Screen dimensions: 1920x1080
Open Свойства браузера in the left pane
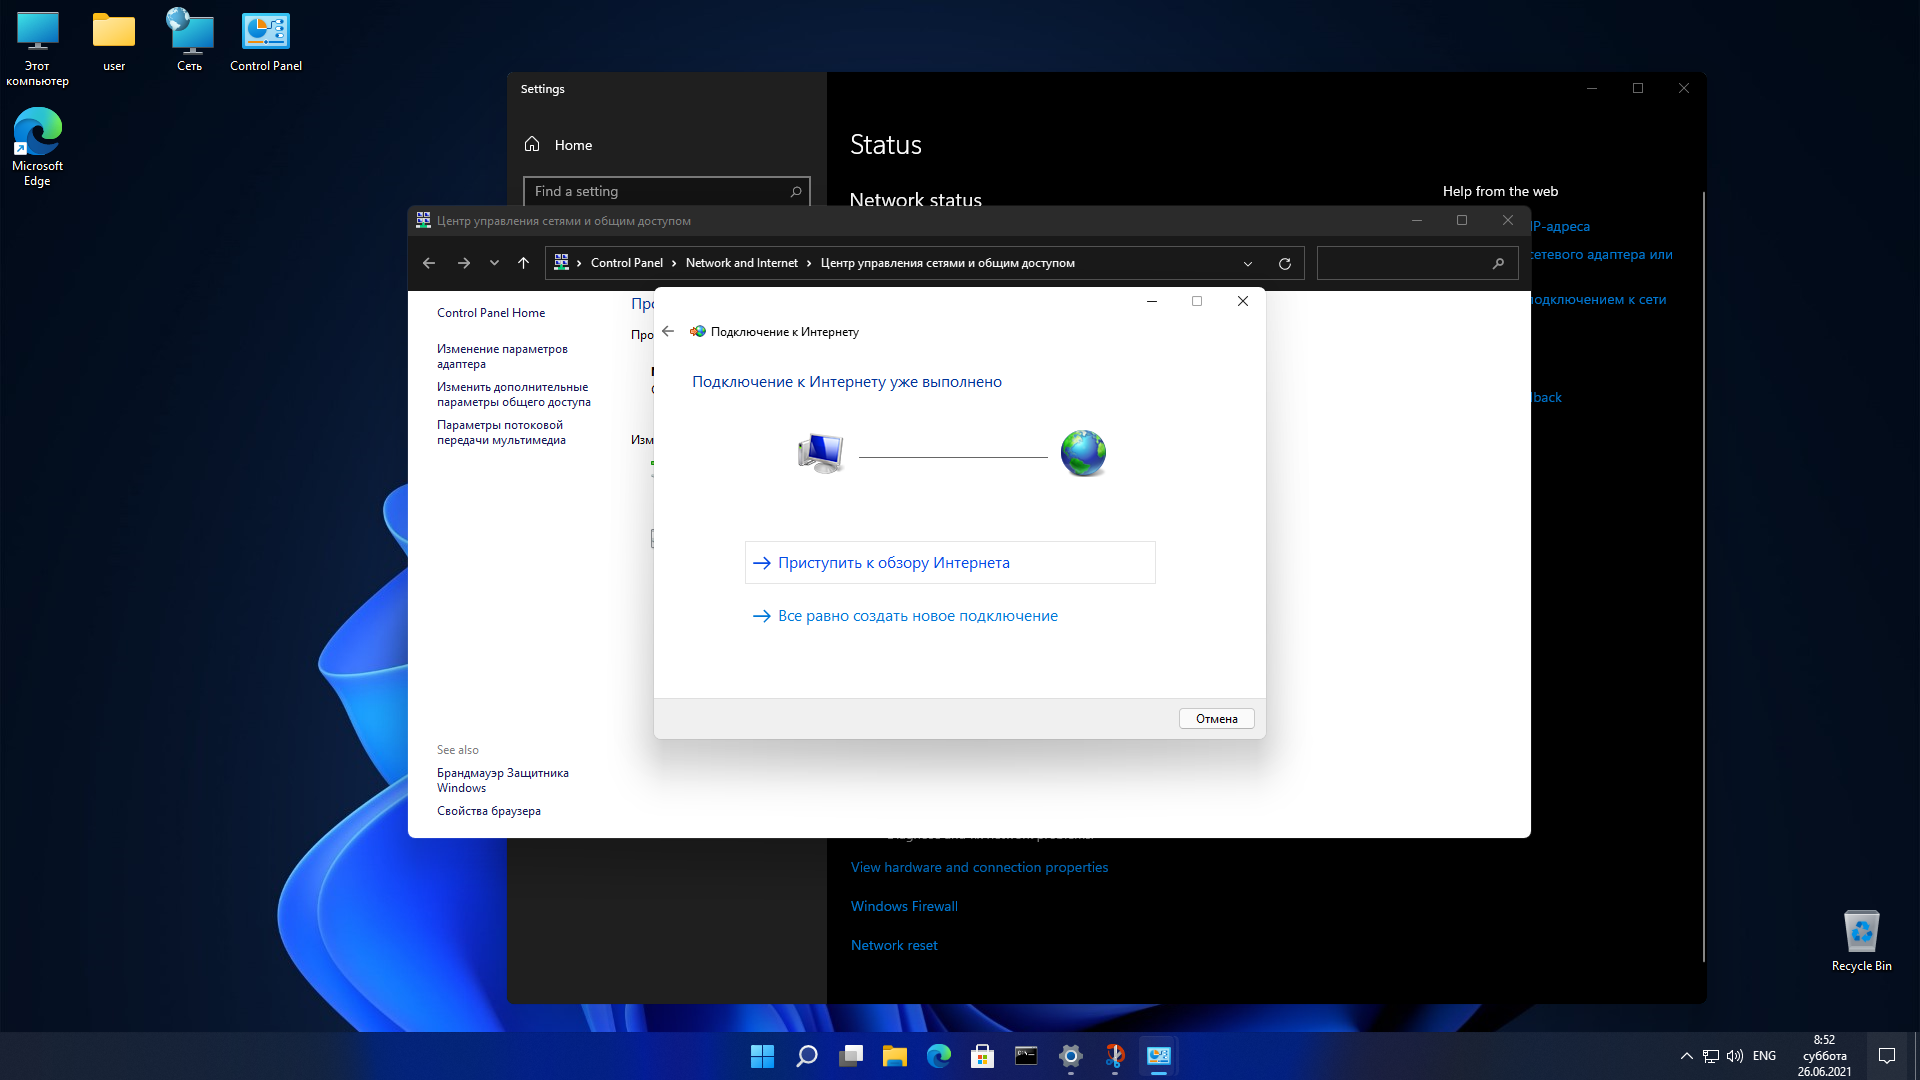pyautogui.click(x=488, y=810)
